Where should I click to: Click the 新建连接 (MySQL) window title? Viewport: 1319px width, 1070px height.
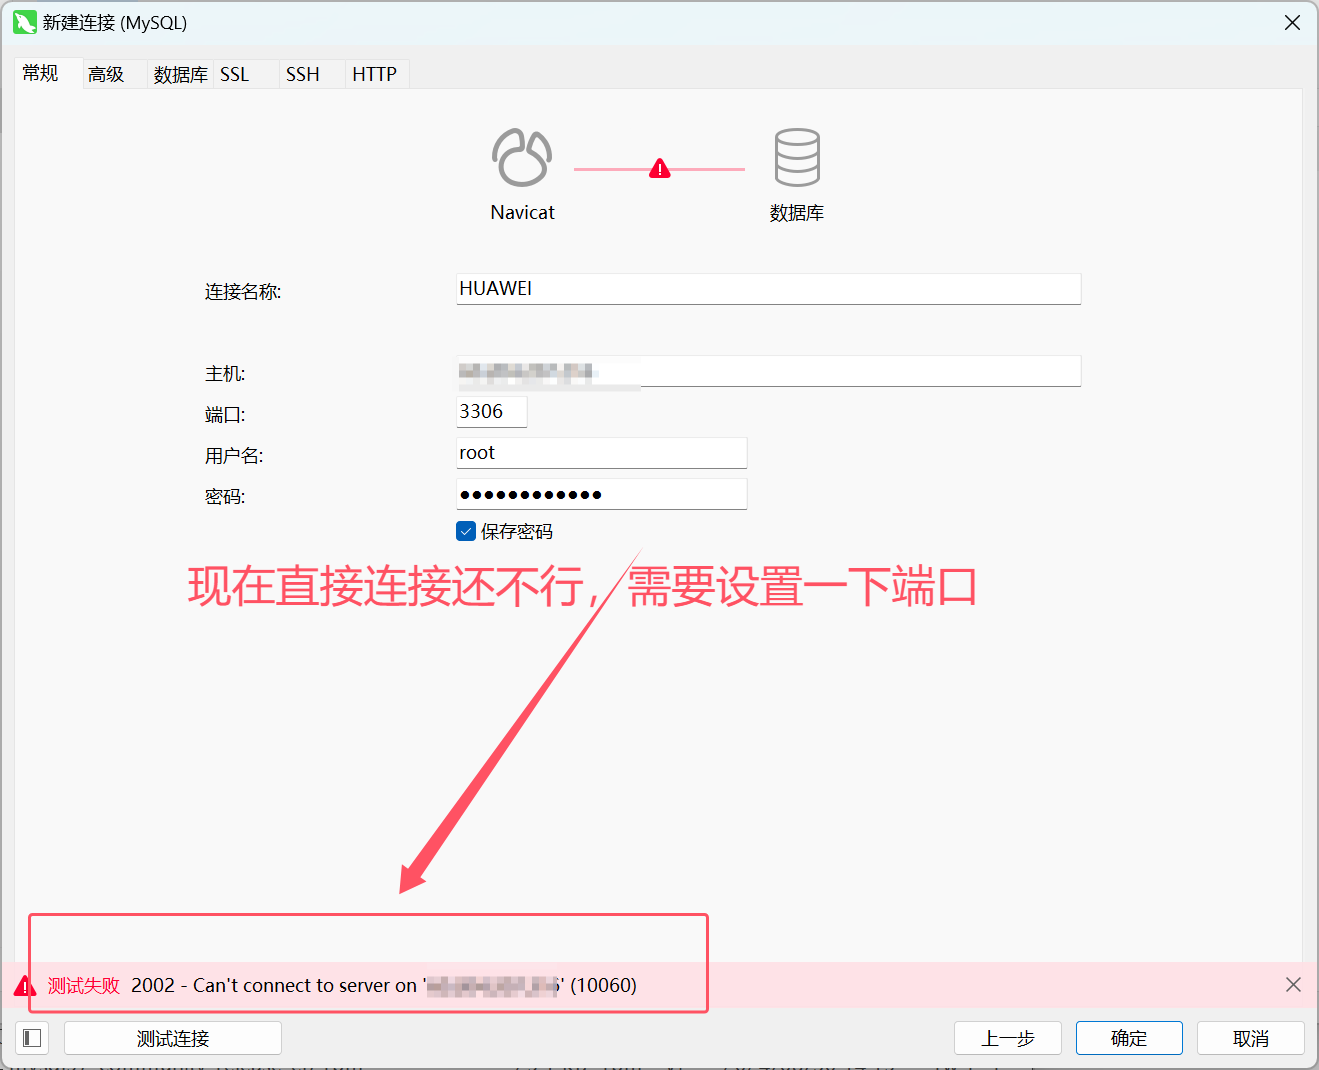point(115,22)
